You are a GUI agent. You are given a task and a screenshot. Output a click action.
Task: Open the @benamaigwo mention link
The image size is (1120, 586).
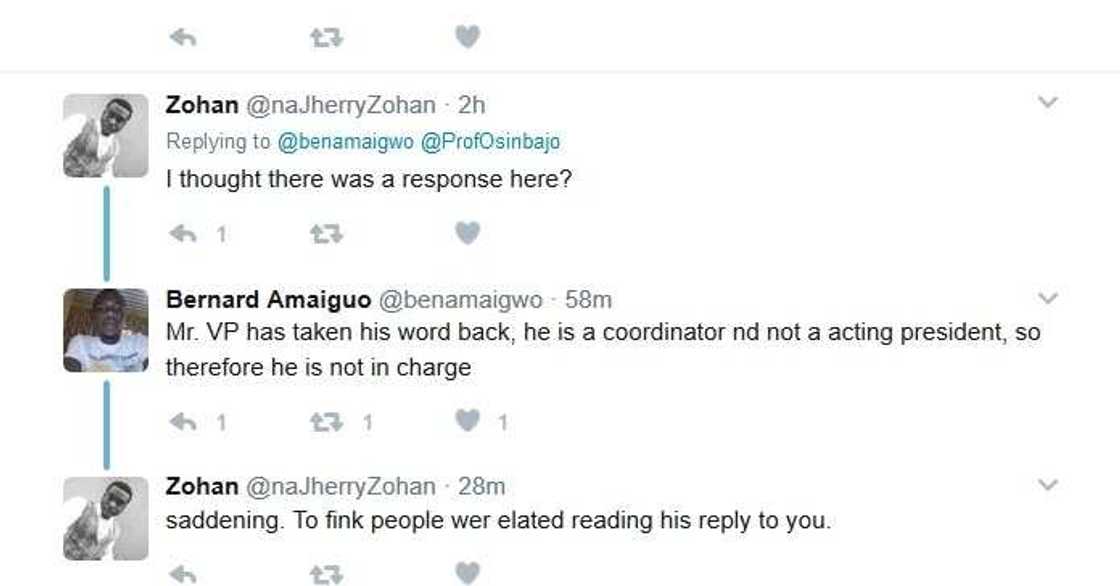click(x=345, y=142)
